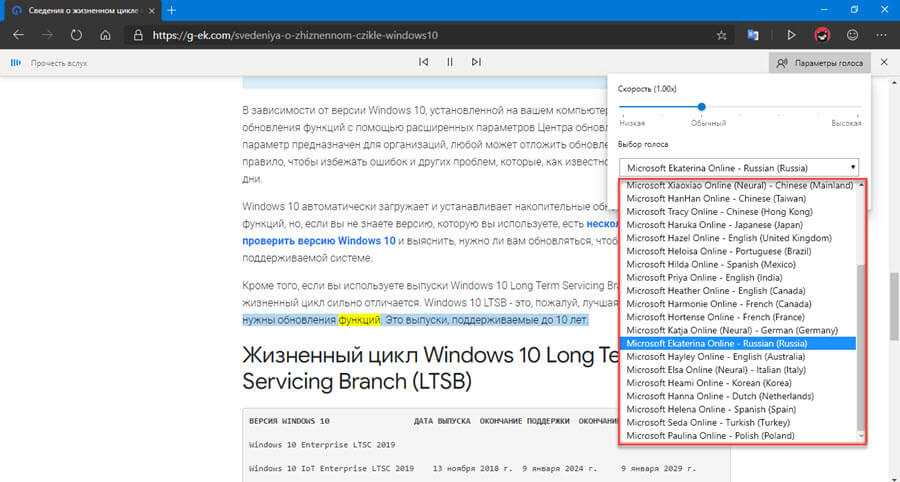Screen dimensions: 900x482
Task: Choose Microsoft Hortense Online French (France)
Action: (x=738, y=317)
